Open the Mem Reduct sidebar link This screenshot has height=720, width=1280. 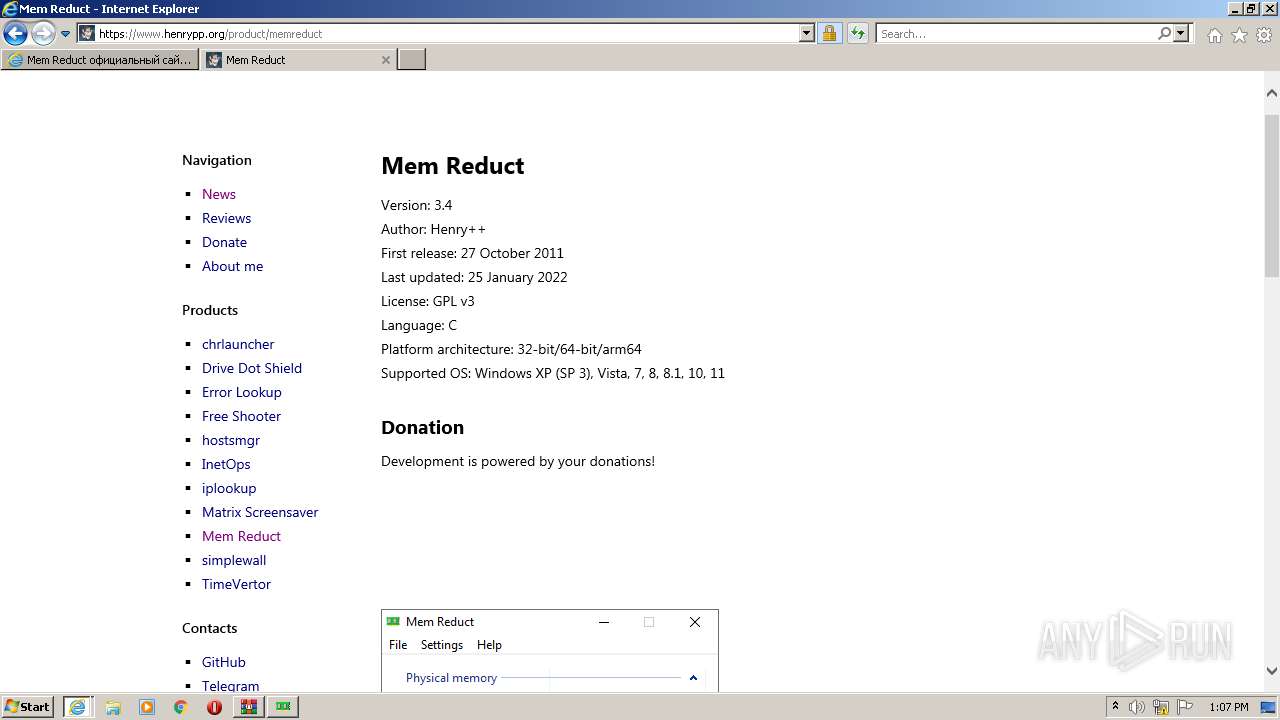pyautogui.click(x=241, y=536)
